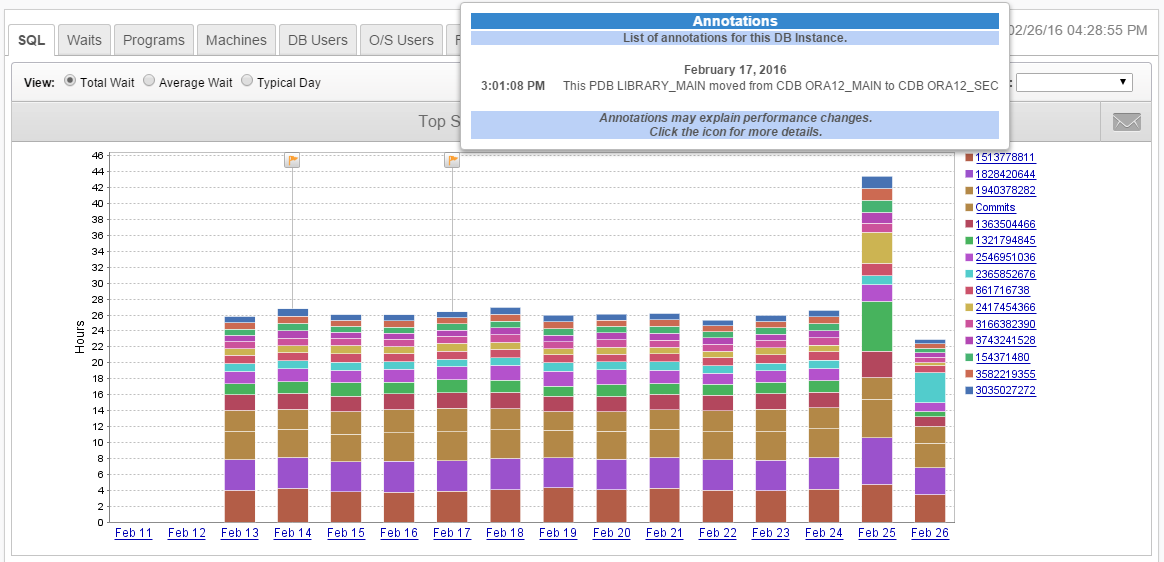Switch to the Programs tab

[x=154, y=40]
